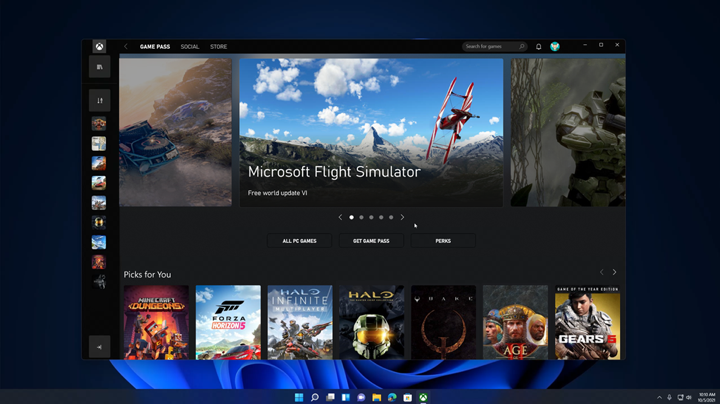Screen dimensions: 720x404
Task: Open the Age of Empires II tile
Action: (515, 322)
